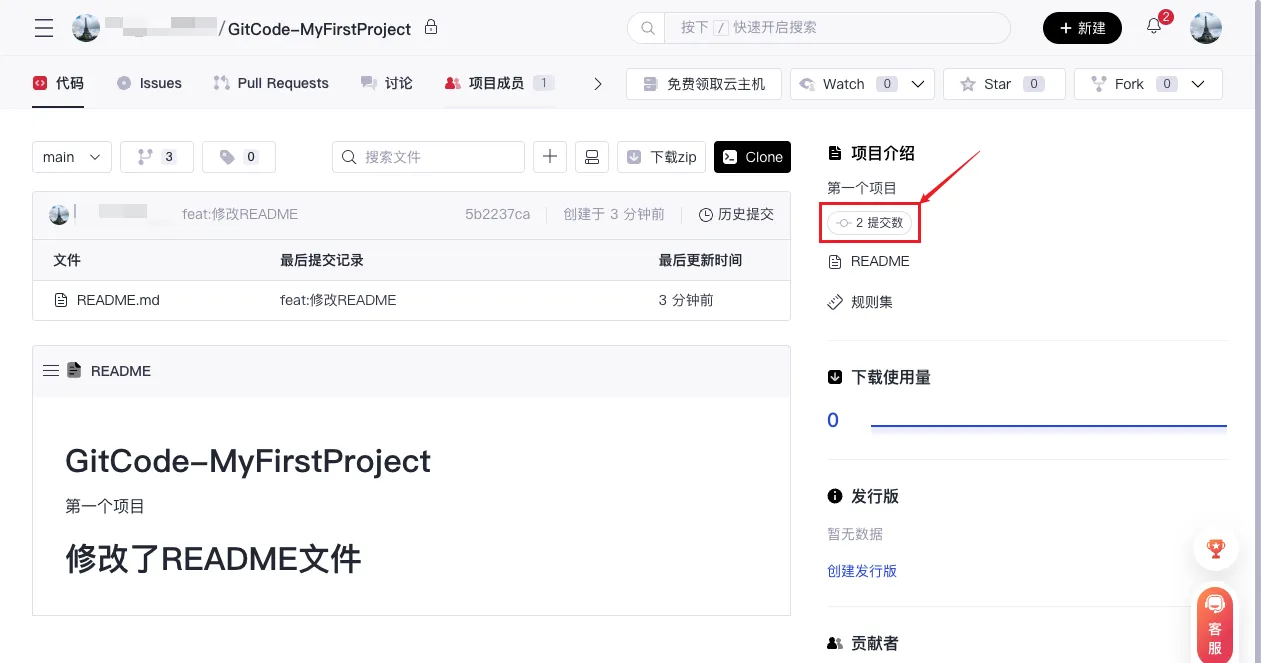Viewport: 1261px width, 663px height.
Task: Switch to the Issues tab
Action: click(x=149, y=84)
